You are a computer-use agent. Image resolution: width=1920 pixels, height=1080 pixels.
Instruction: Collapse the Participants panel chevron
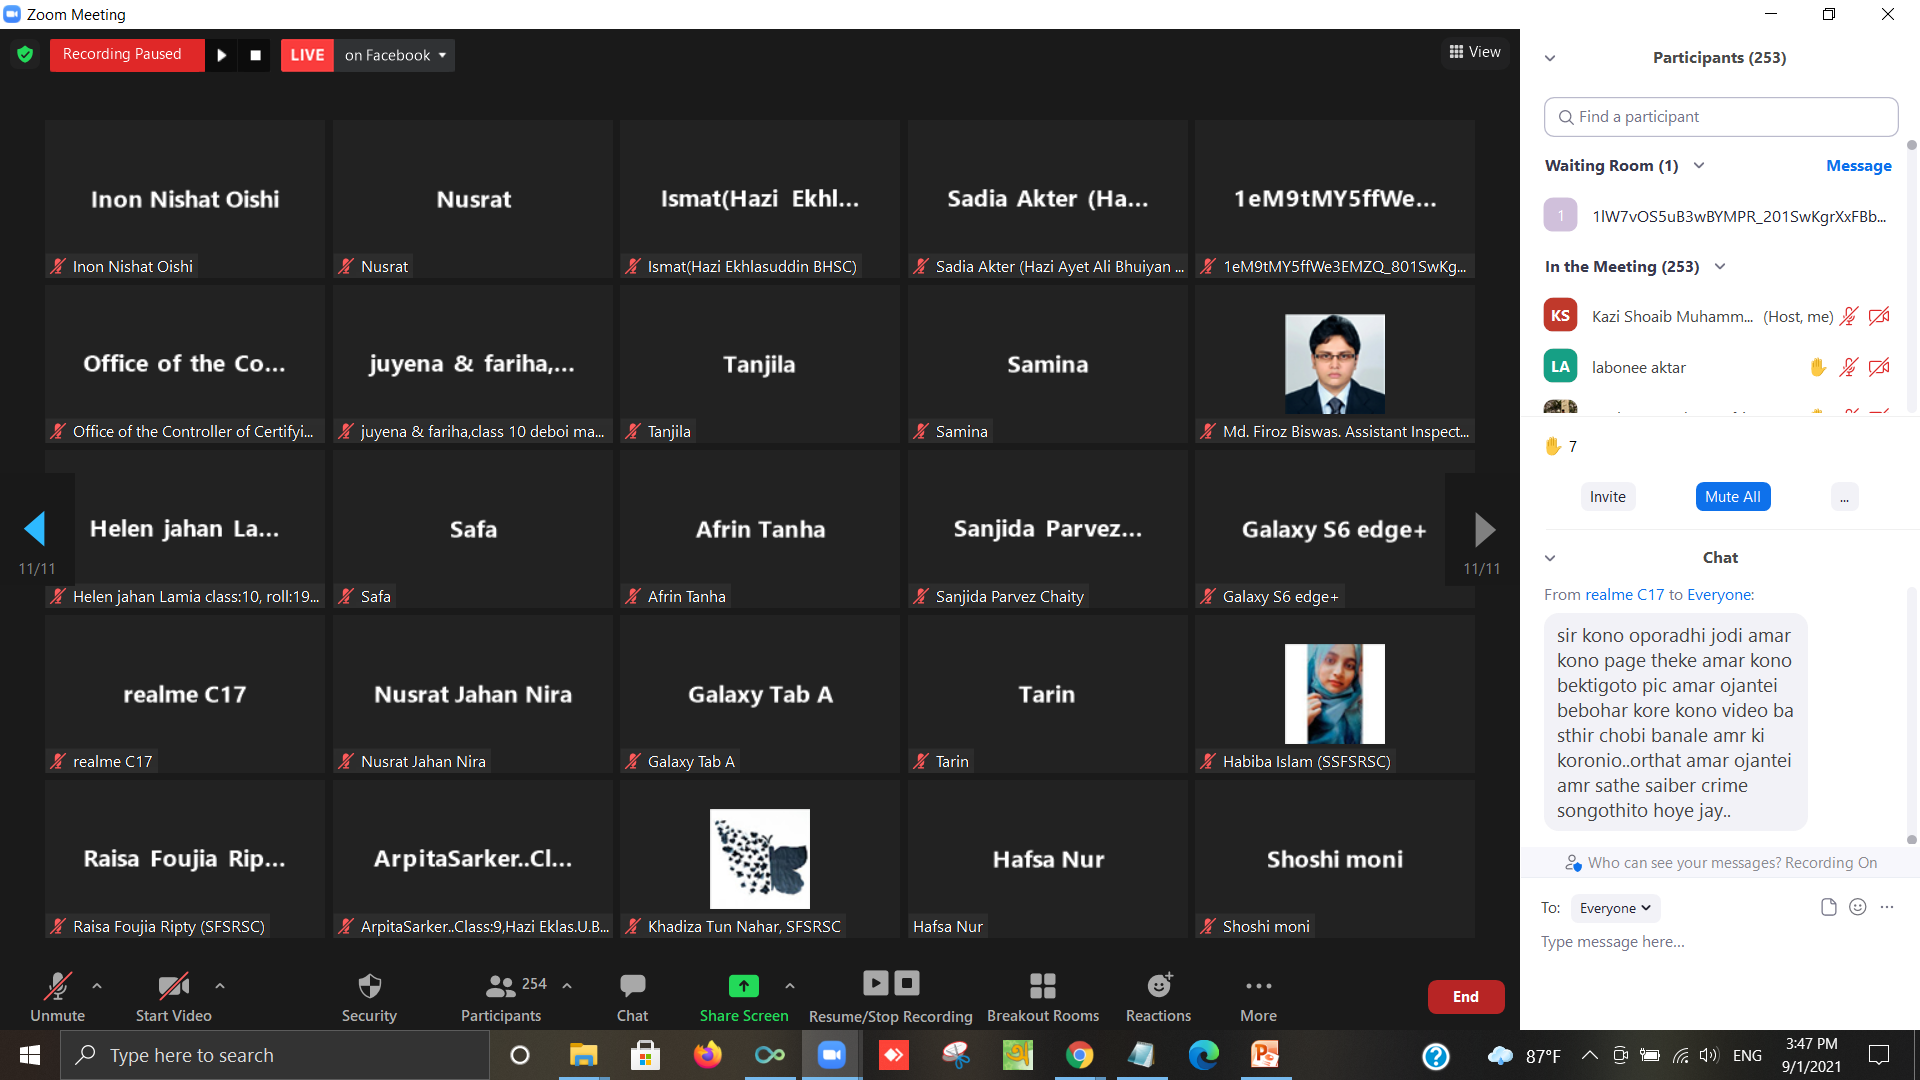[1550, 58]
